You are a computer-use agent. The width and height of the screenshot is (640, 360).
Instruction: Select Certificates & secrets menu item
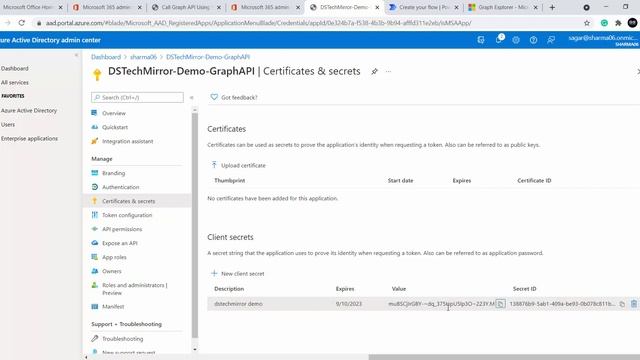(128, 201)
